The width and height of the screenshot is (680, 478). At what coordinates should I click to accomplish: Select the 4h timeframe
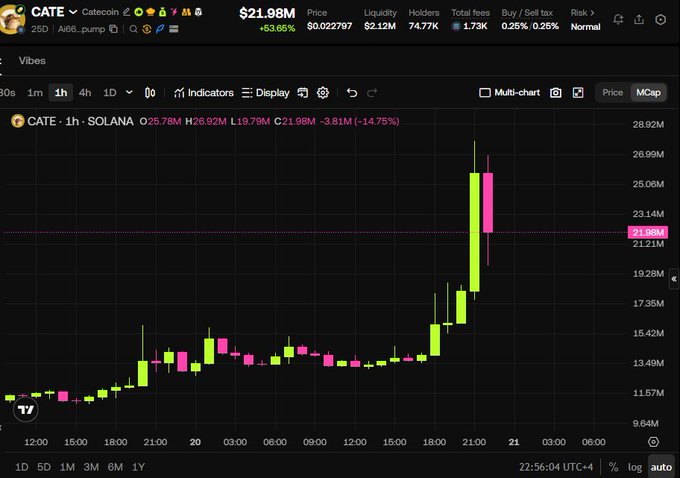click(x=85, y=92)
